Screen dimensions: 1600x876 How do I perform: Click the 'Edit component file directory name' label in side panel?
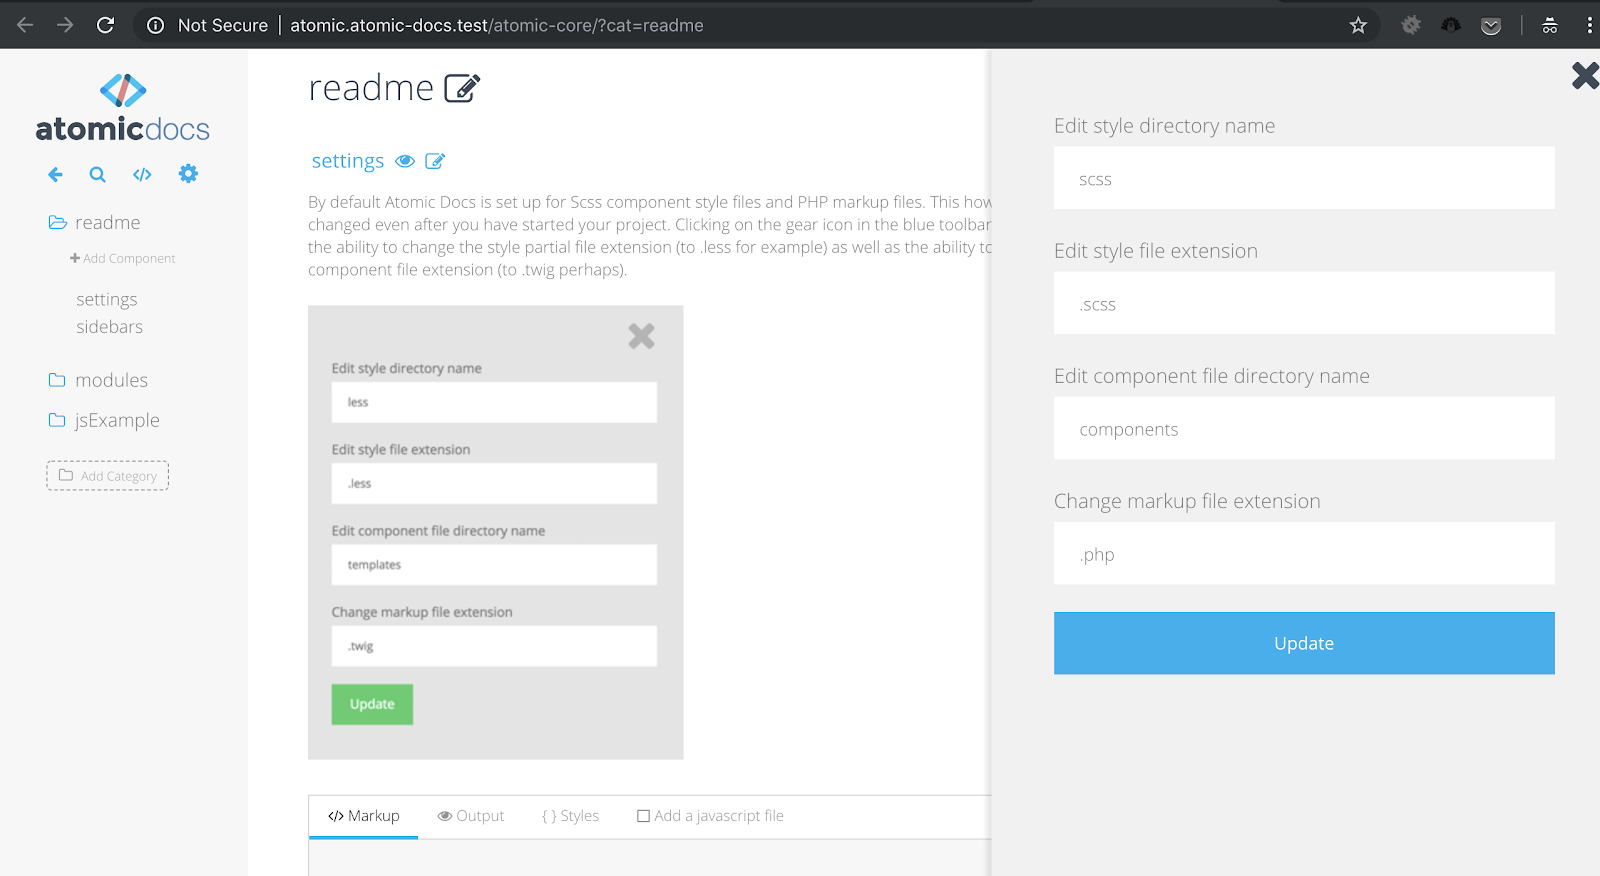pyautogui.click(x=1212, y=376)
